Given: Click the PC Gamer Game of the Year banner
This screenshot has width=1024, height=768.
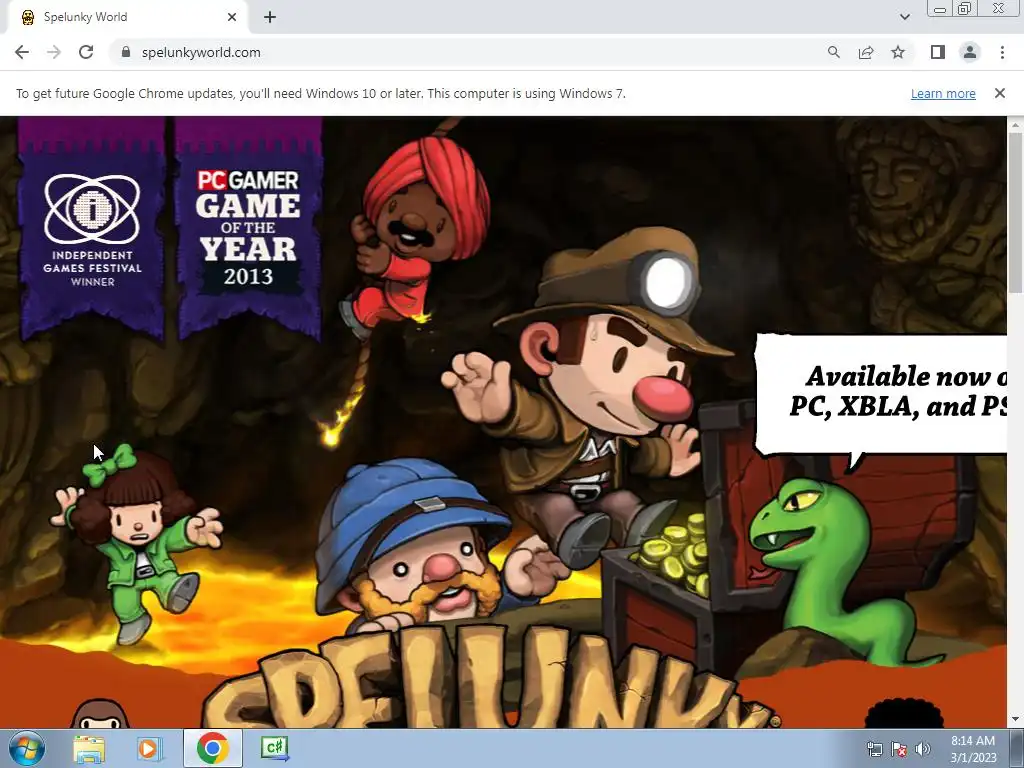Looking at the screenshot, I should click(248, 229).
